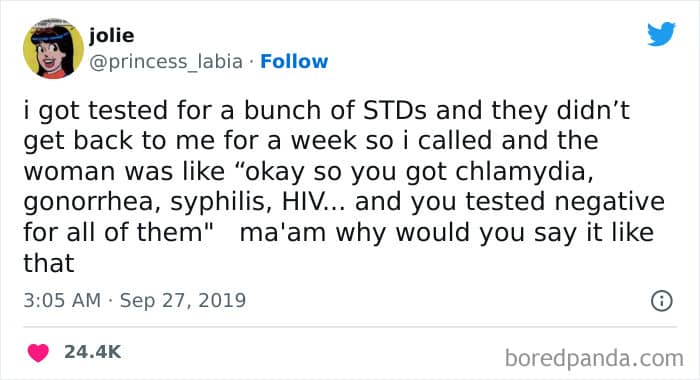Click the text "get back to me for a week"

pos(190,140)
